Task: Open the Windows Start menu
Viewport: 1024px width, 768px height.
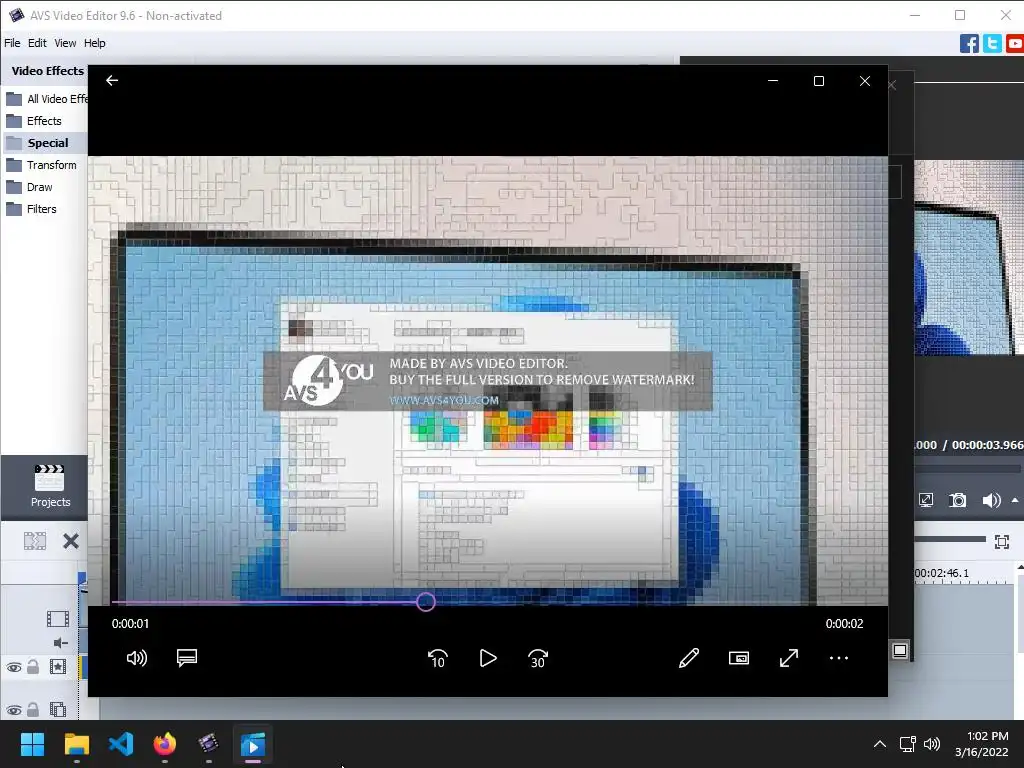Action: (x=32, y=744)
